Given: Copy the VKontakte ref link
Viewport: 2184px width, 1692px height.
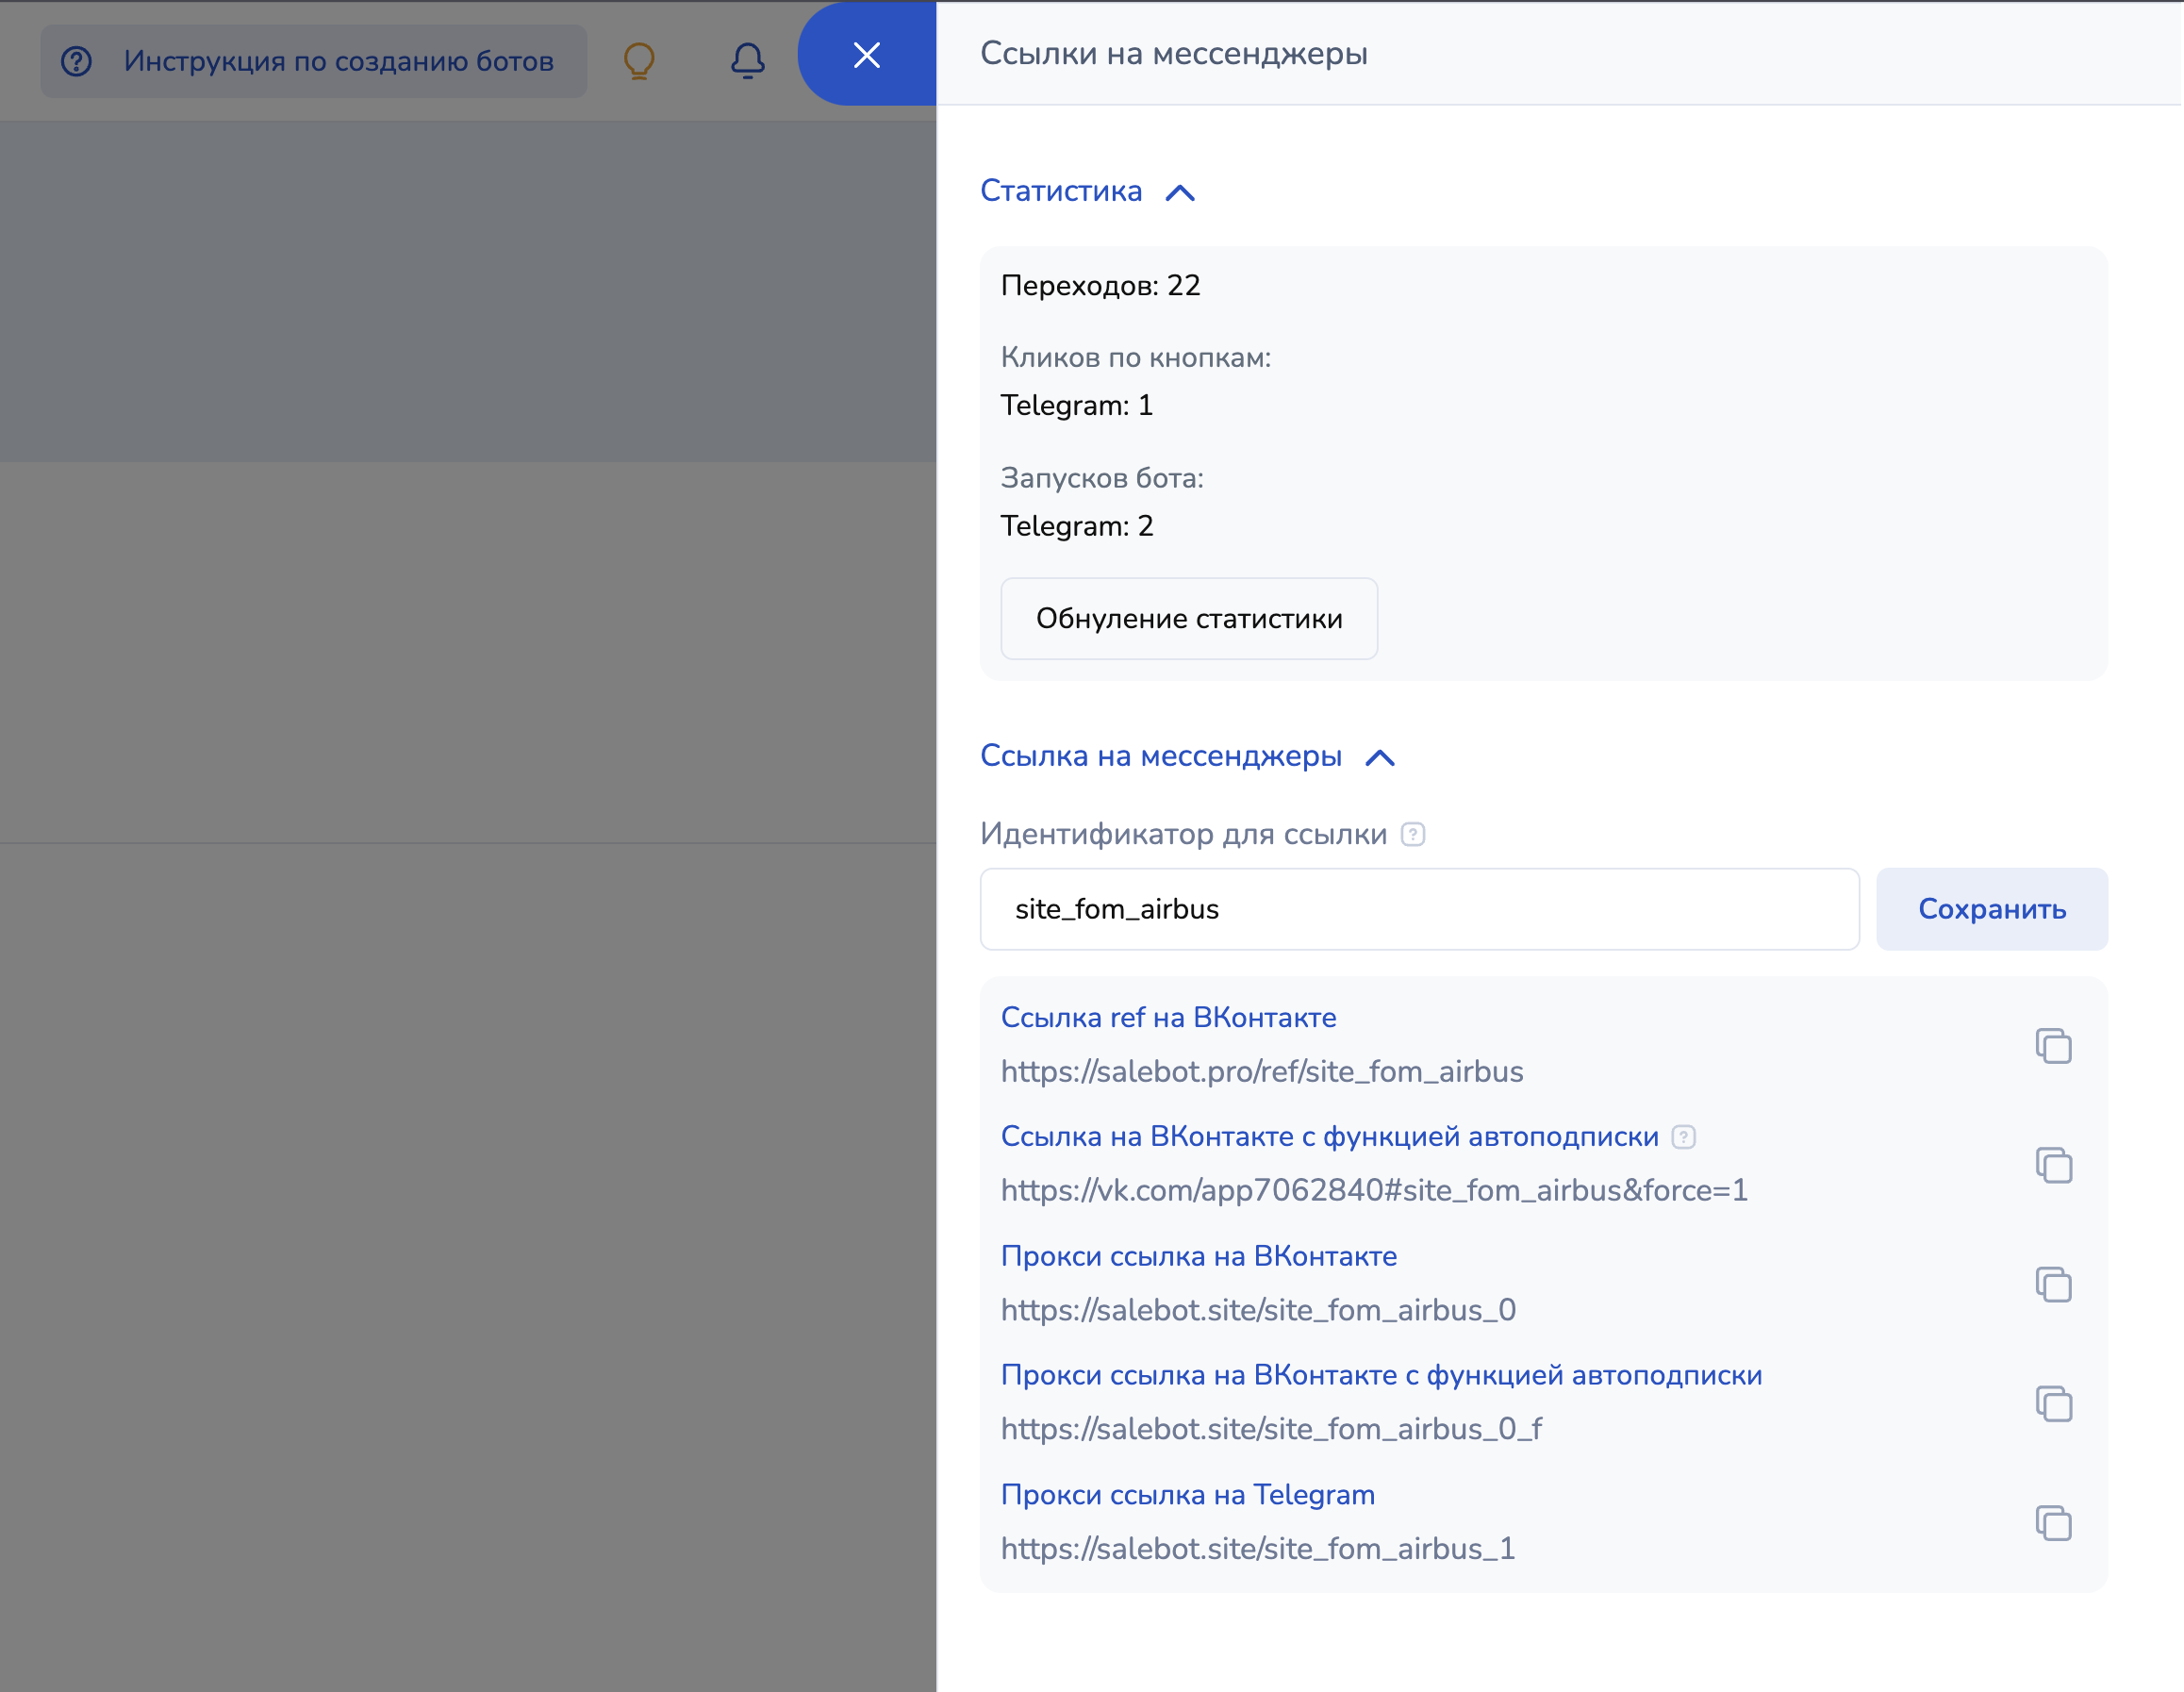Looking at the screenshot, I should 2053,1045.
